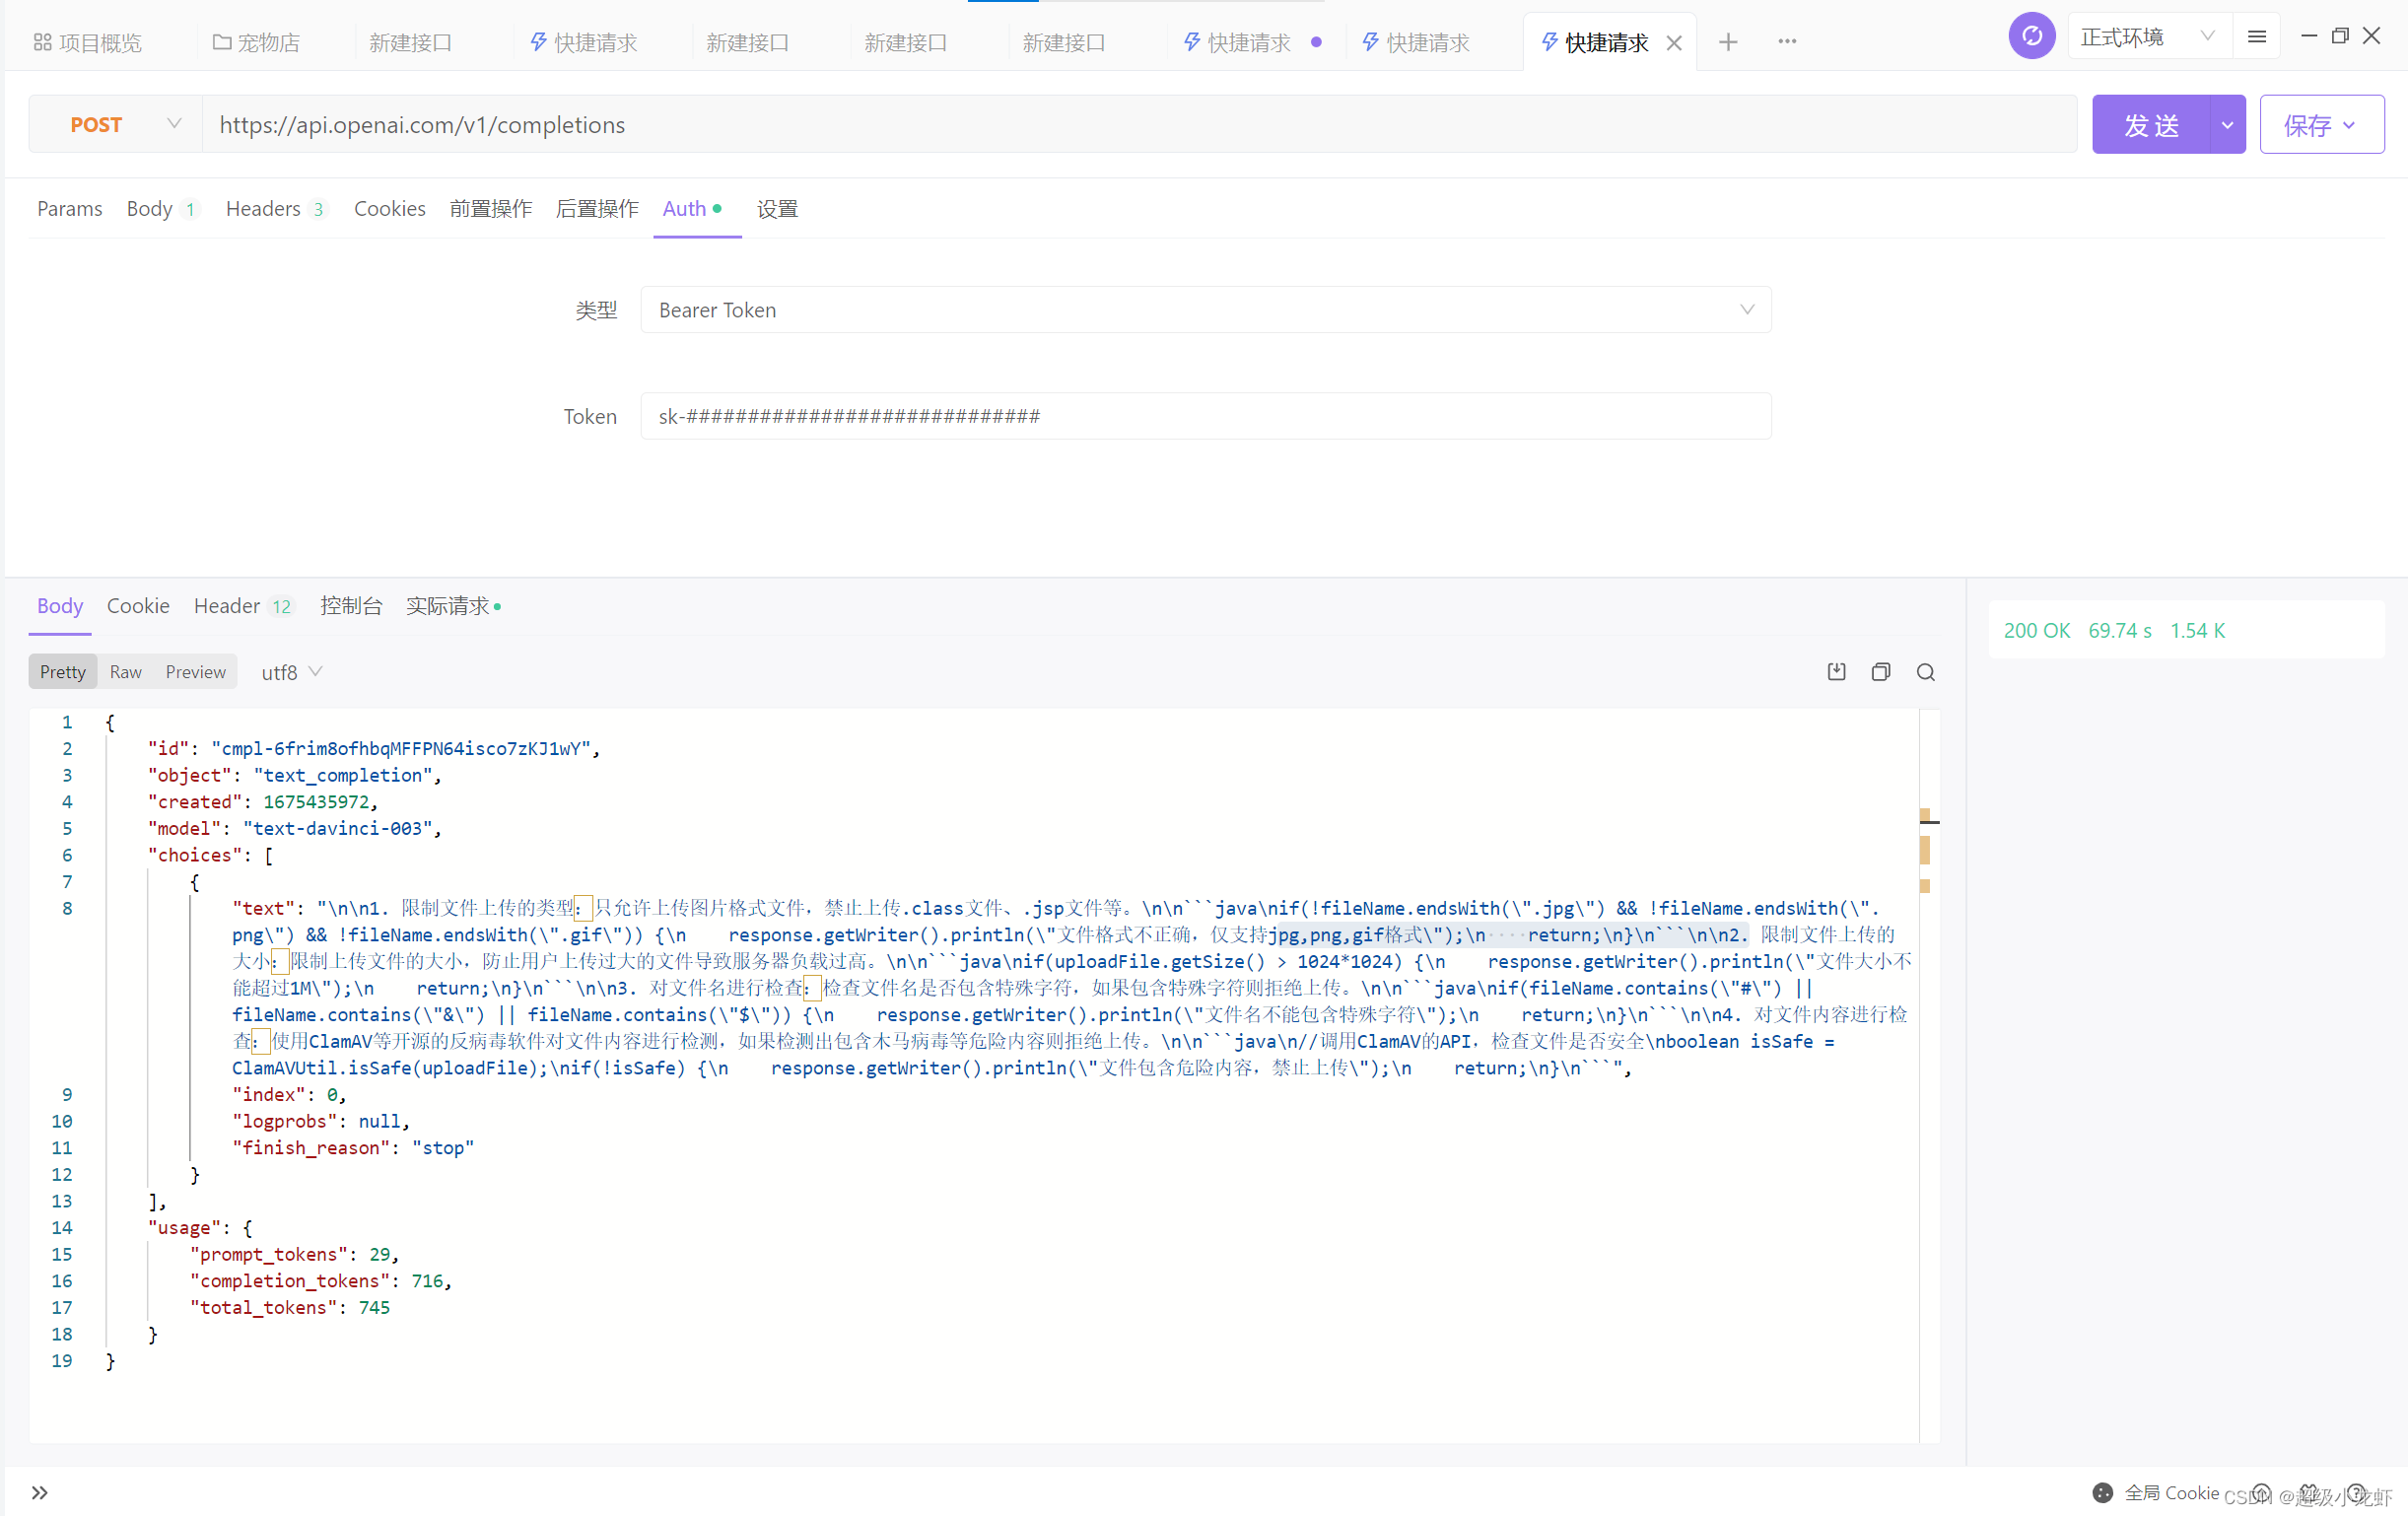Screen dimensions: 2408x1516
Task: Open the 保存 dropdown button
Action: [2320, 125]
